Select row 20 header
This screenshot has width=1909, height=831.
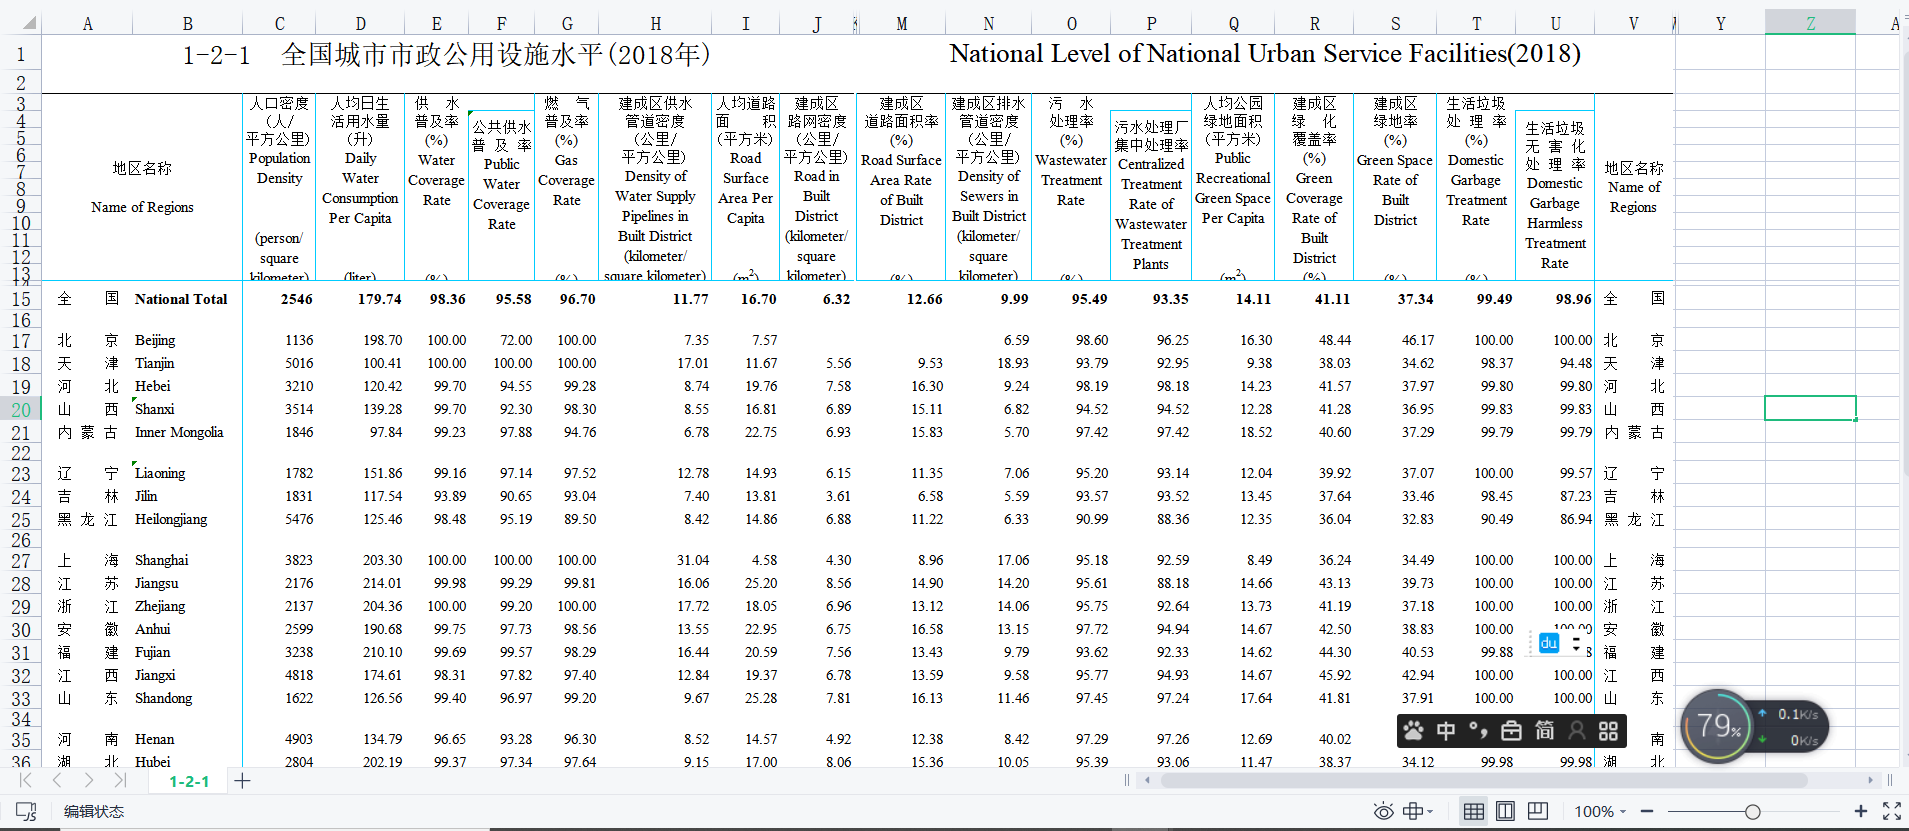(21, 409)
